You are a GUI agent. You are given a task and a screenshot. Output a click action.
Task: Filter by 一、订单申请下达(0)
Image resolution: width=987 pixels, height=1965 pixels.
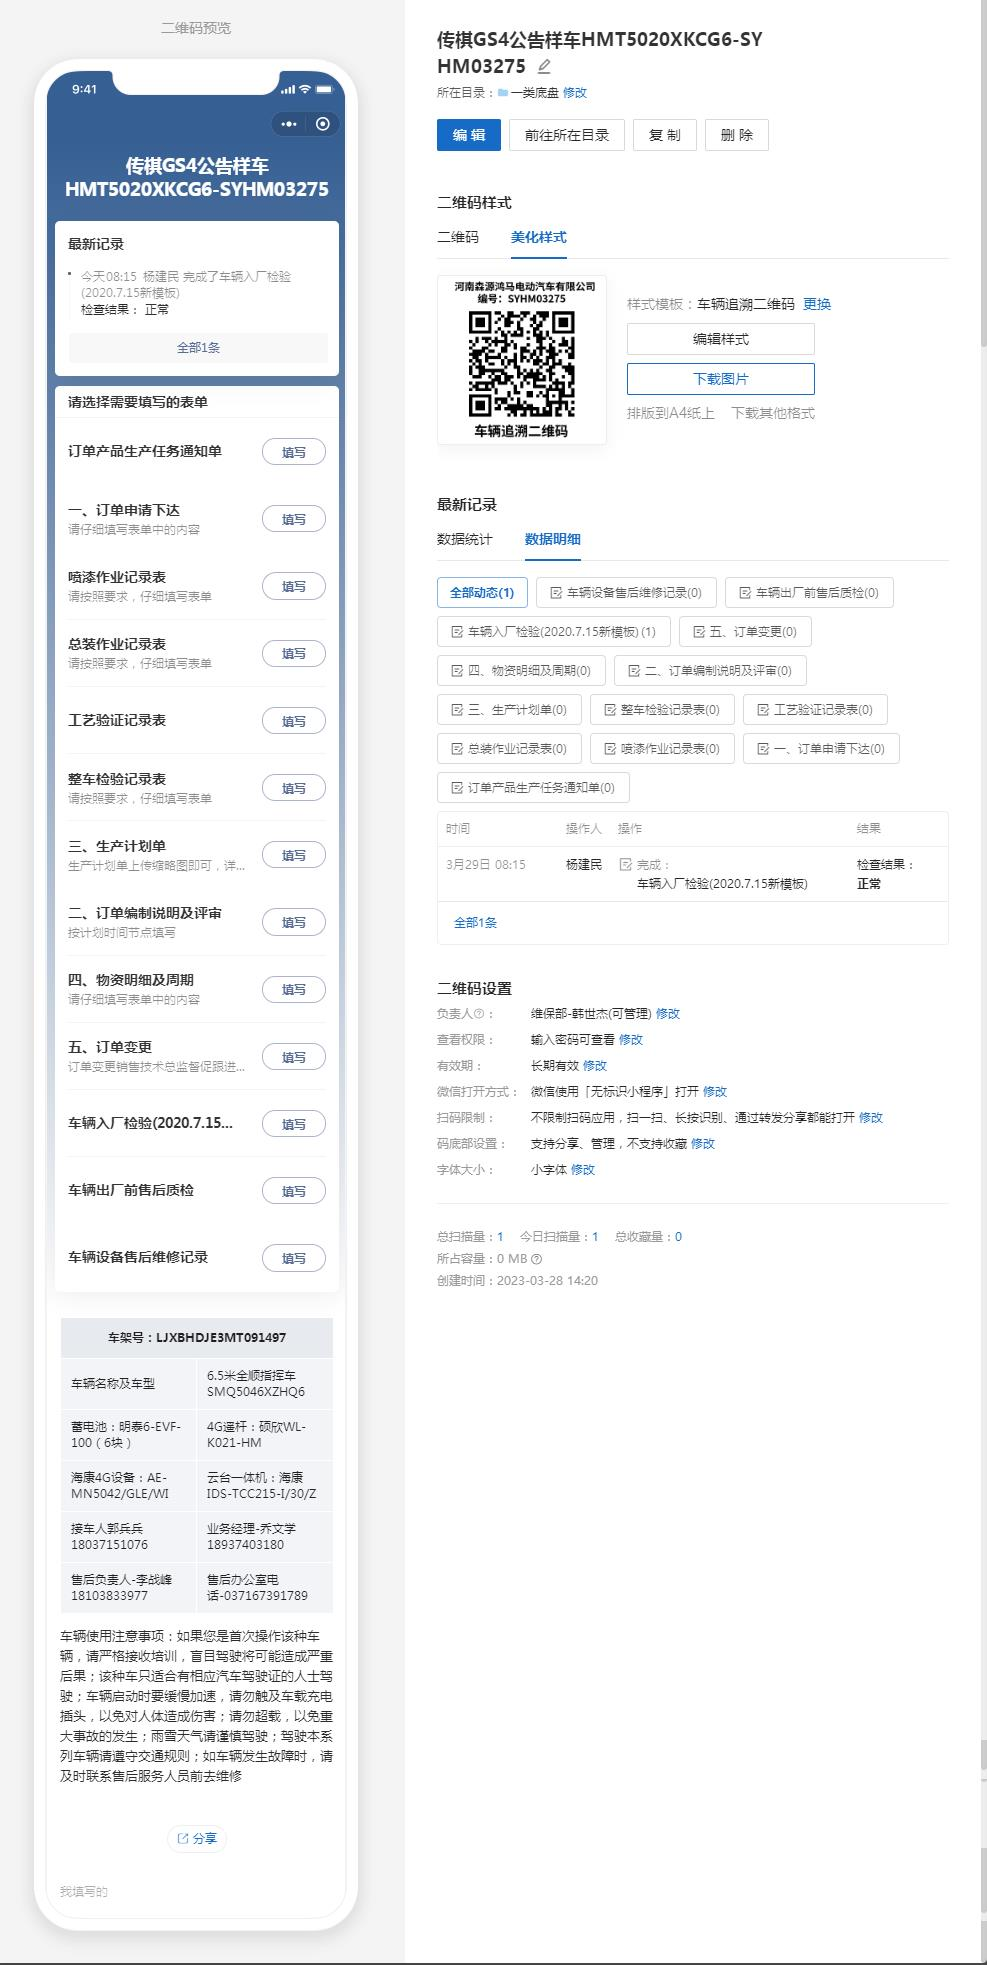pyautogui.click(x=821, y=748)
